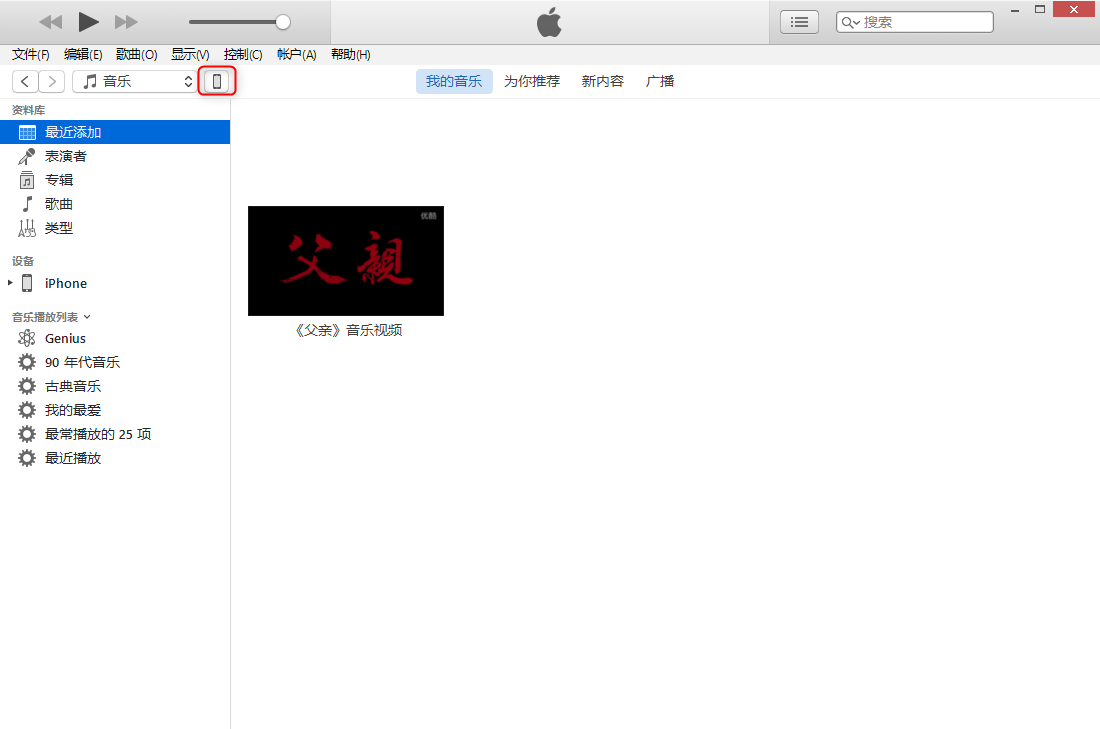
Task: Switch to the 为你推荐 tab
Action: click(x=531, y=81)
